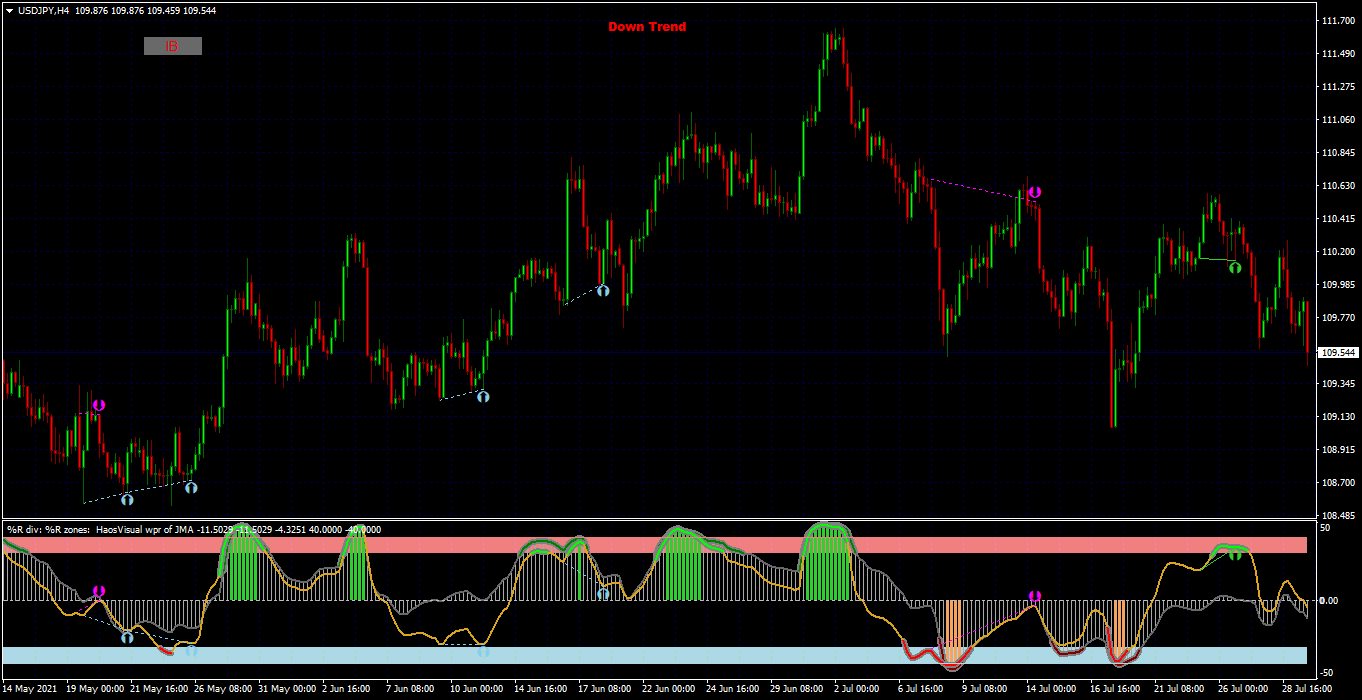Click price scale value 110.845

point(1337,153)
